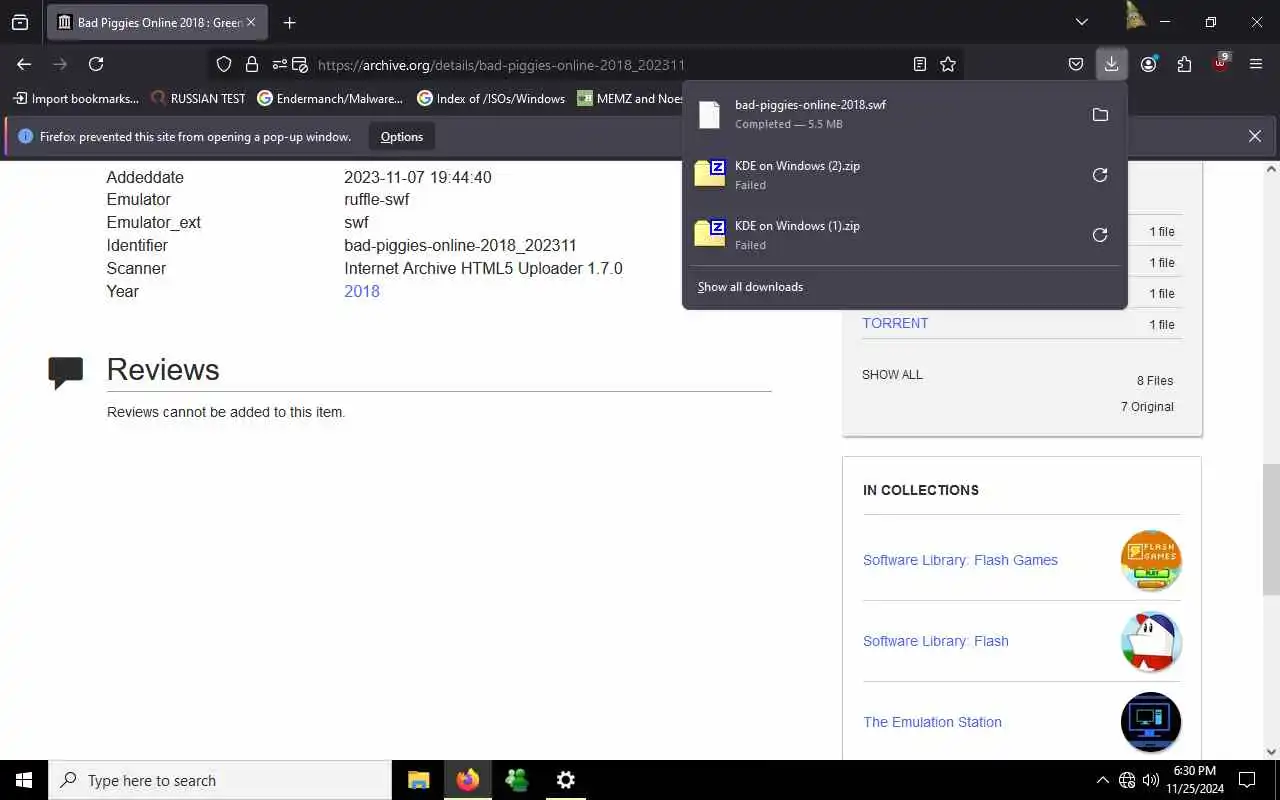The image size is (1280, 800).
Task: Show bad-piggies-online-2018.swf in folder
Action: click(x=1100, y=115)
